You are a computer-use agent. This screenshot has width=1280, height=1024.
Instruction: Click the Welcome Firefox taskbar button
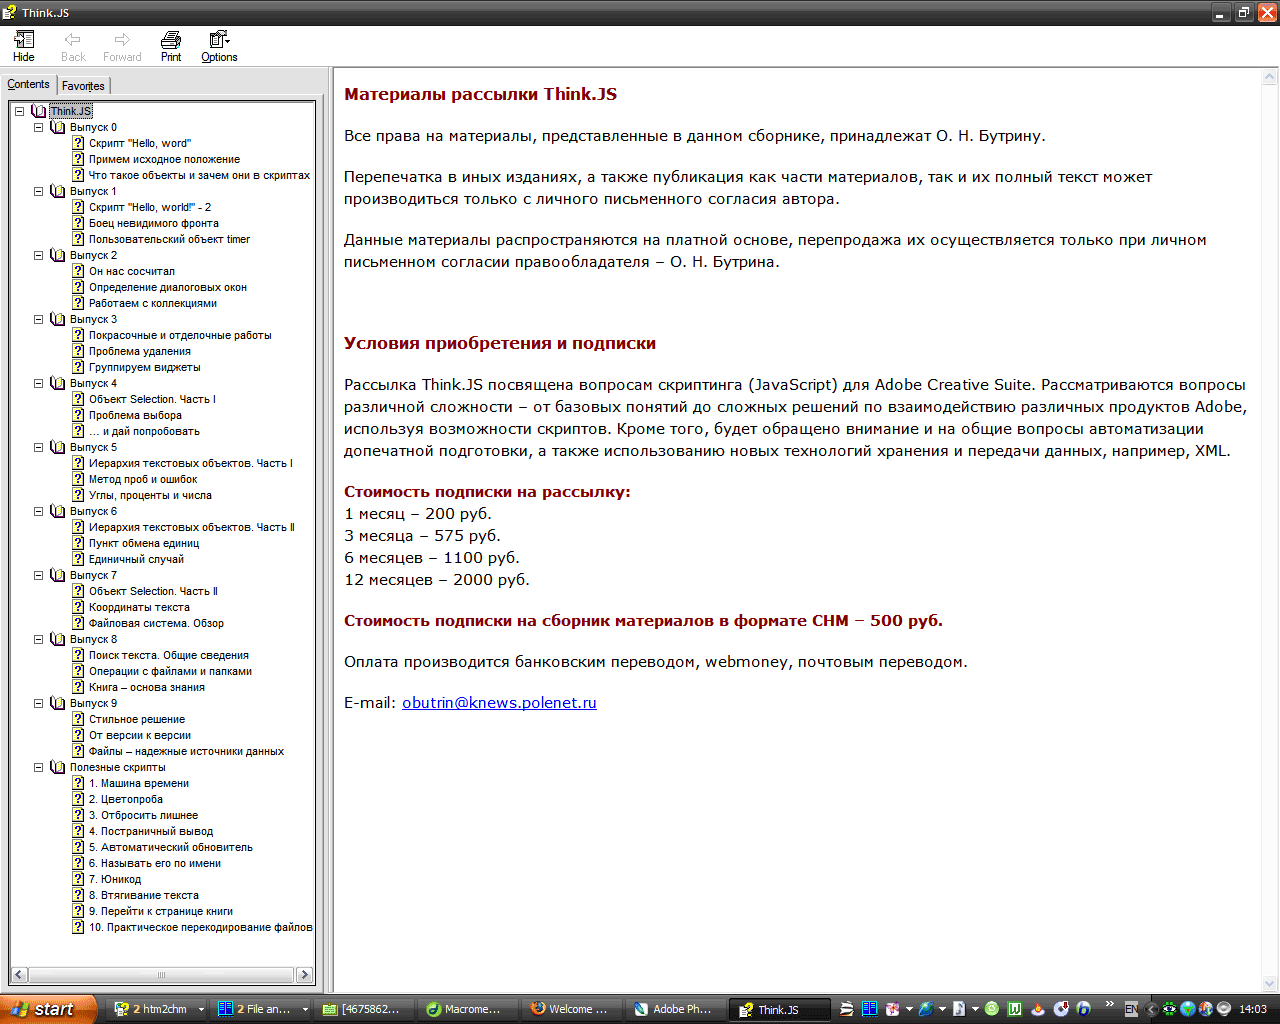point(571,1009)
